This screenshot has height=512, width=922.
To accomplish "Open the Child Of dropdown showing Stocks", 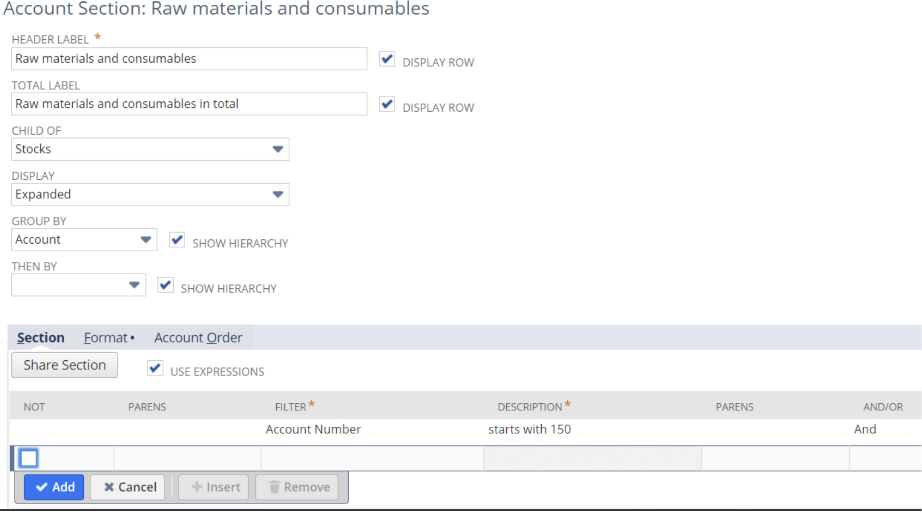I will coord(150,149).
